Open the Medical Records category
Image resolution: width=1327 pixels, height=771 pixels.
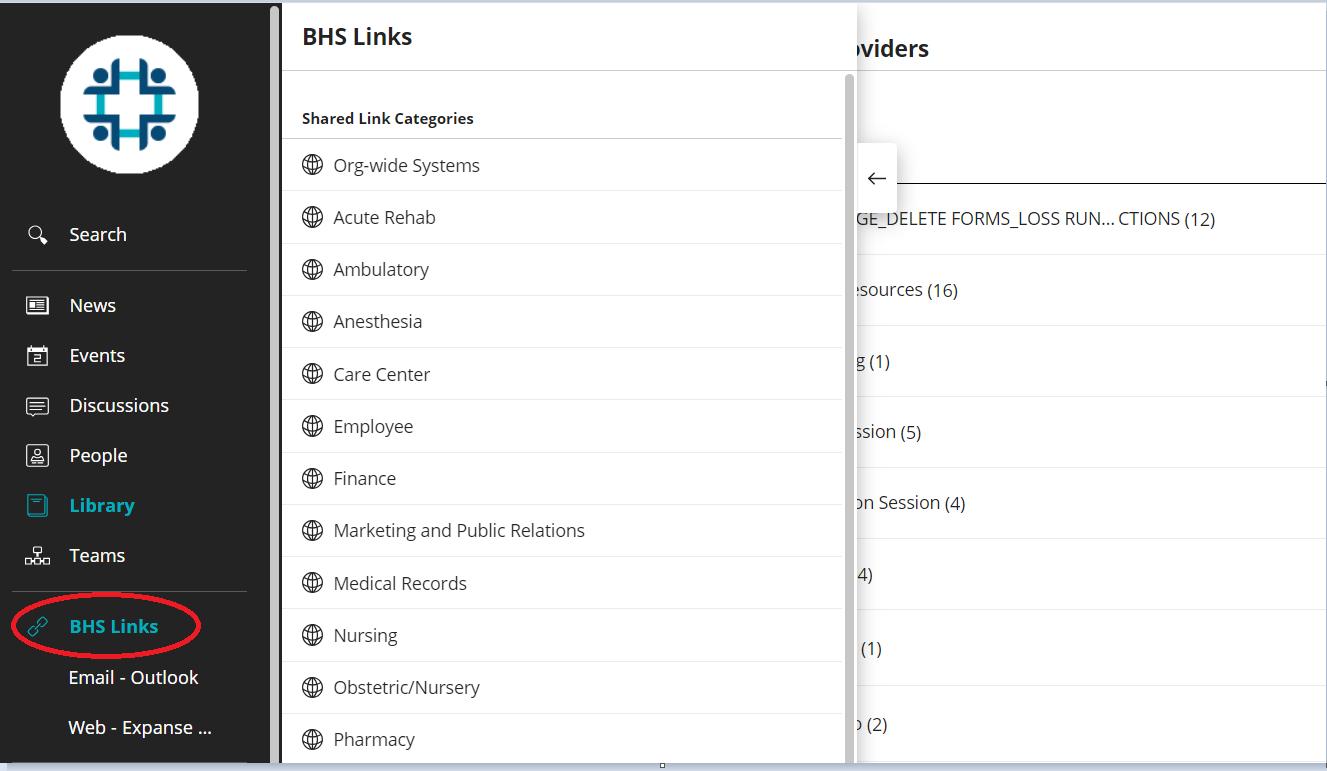pyautogui.click(x=400, y=583)
